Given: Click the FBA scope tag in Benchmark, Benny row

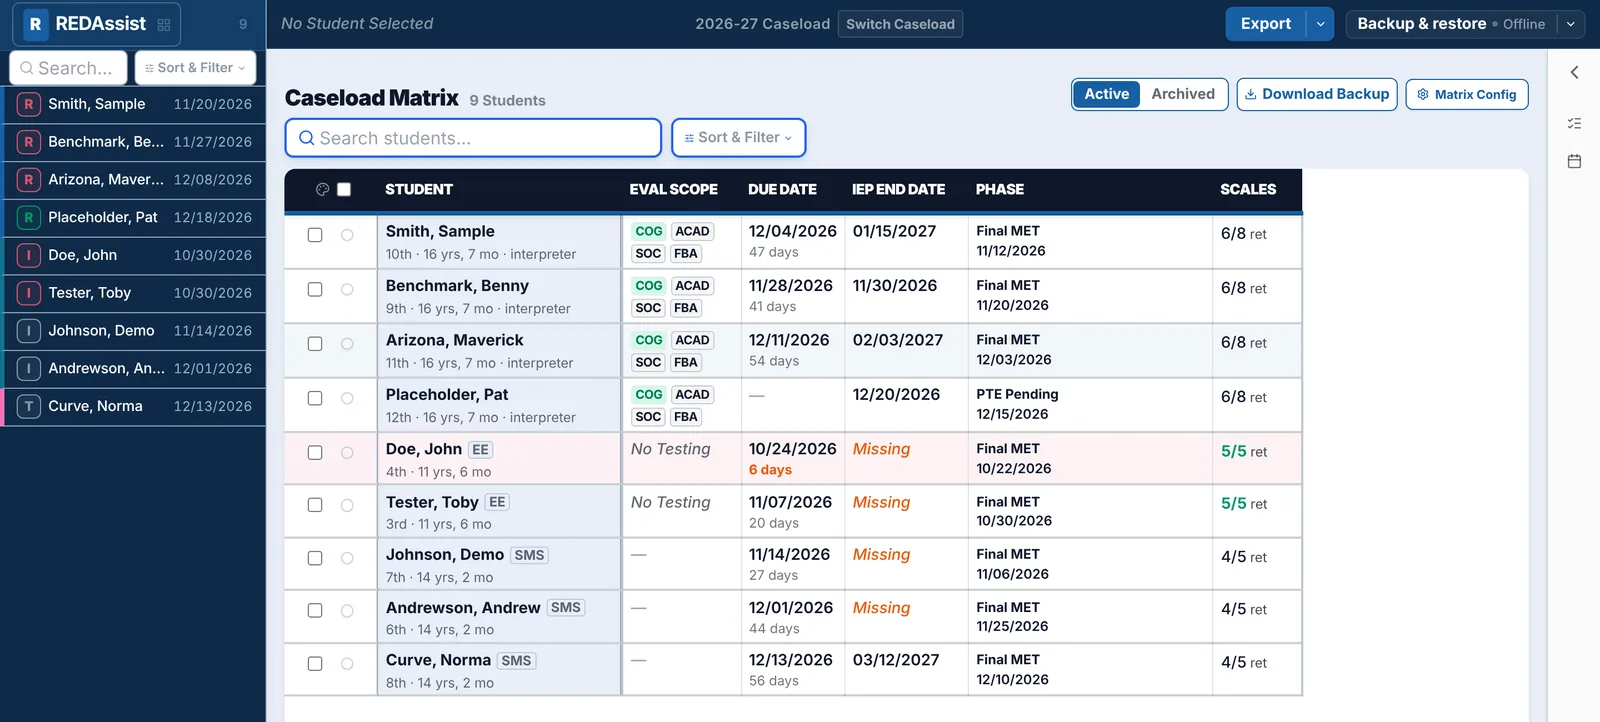Looking at the screenshot, I should pos(686,308).
